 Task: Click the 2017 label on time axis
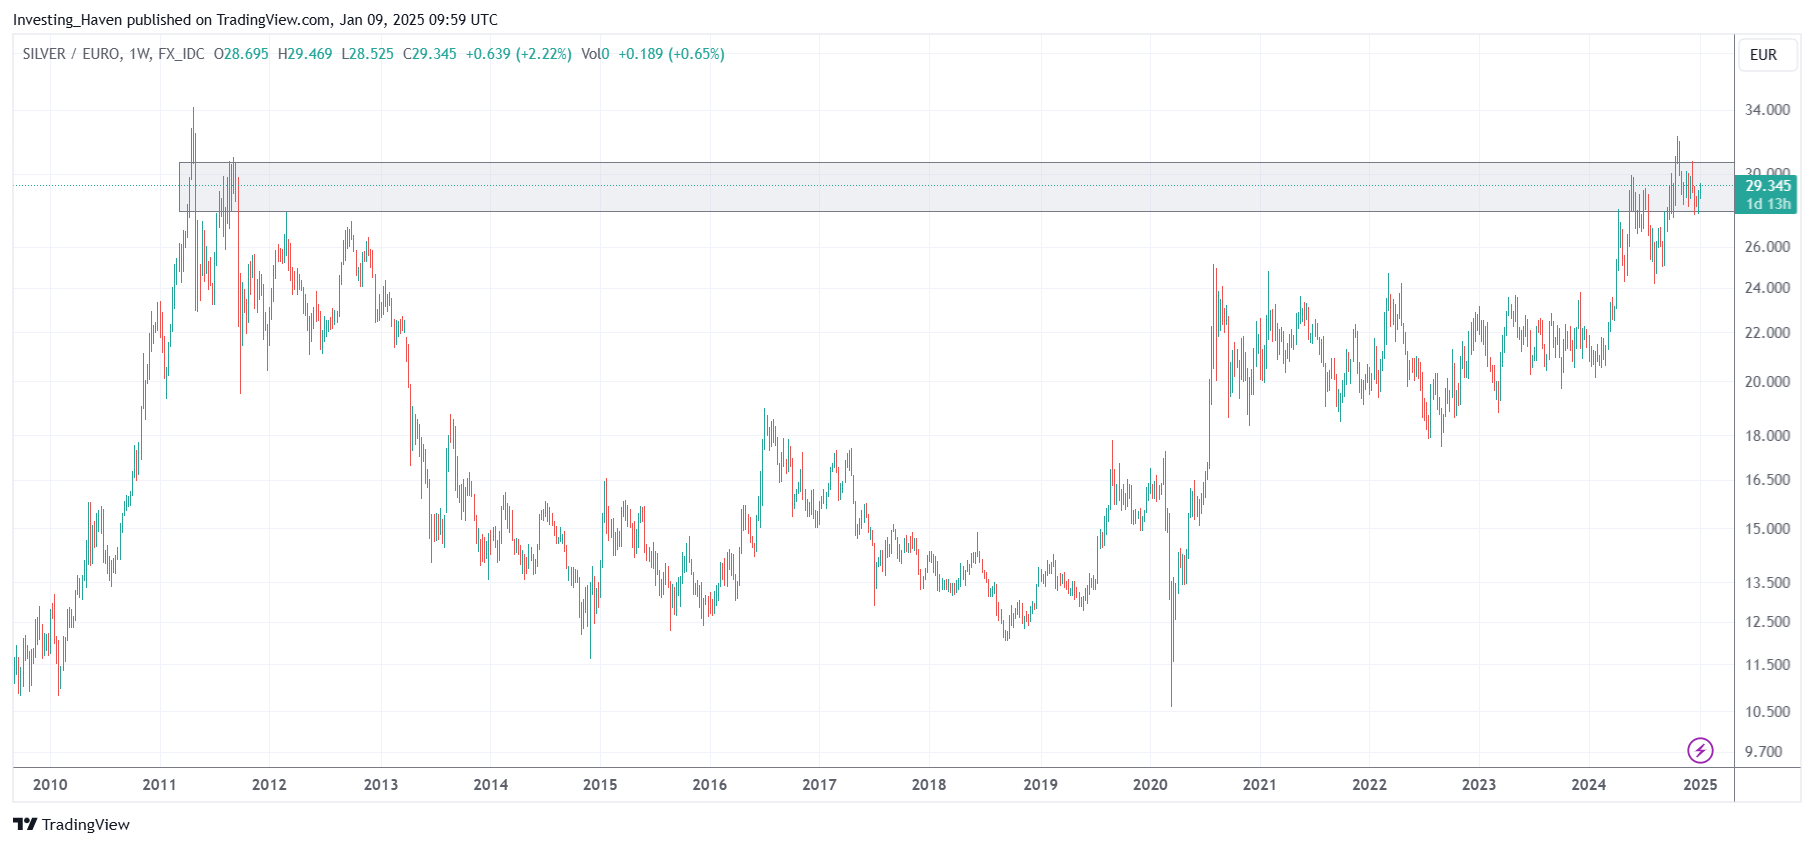point(819,785)
